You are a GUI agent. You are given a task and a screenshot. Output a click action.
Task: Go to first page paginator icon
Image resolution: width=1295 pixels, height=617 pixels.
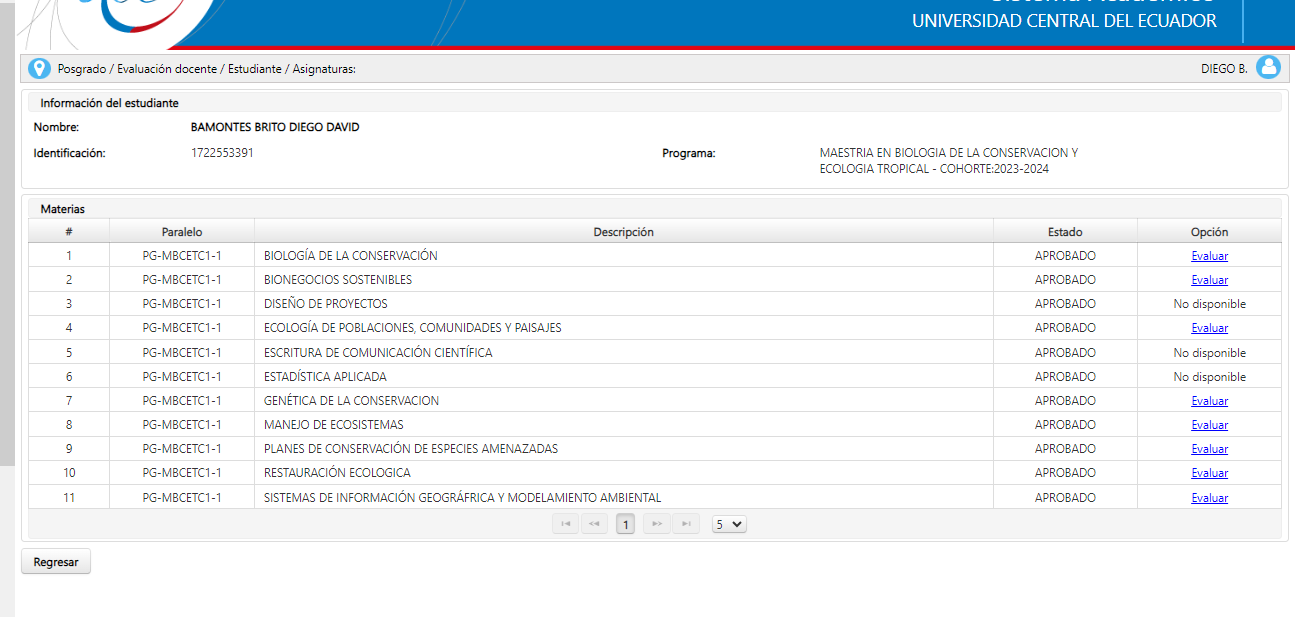(565, 524)
